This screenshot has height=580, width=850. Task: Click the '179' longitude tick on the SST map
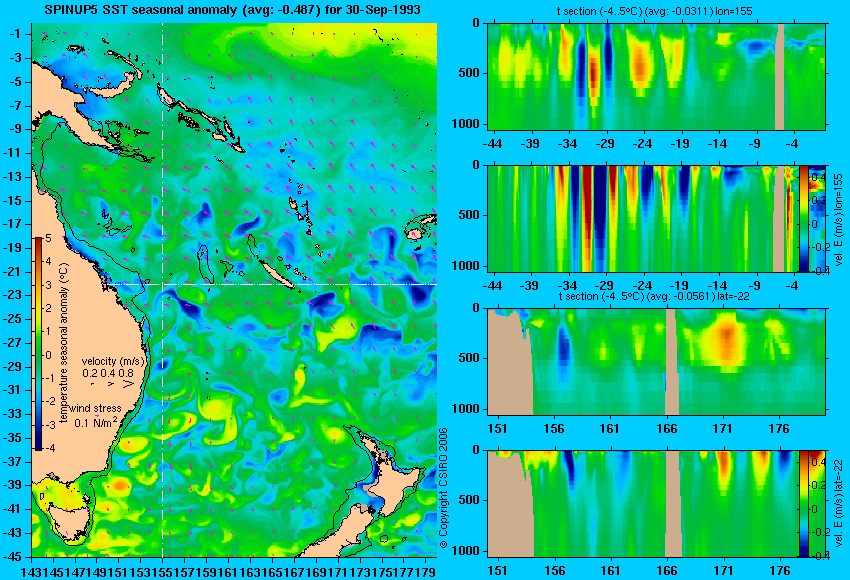(427, 571)
